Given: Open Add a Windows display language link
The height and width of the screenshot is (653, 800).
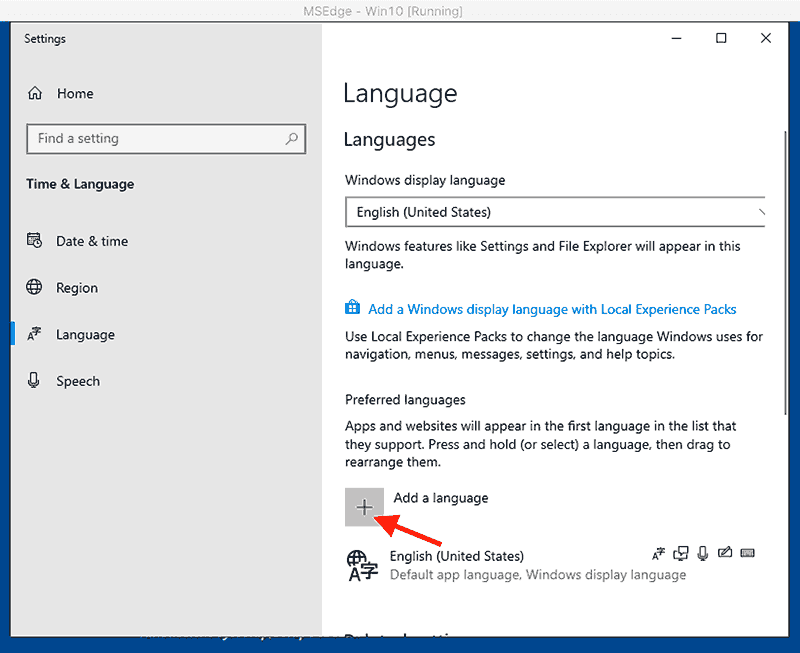Looking at the screenshot, I should pos(552,309).
